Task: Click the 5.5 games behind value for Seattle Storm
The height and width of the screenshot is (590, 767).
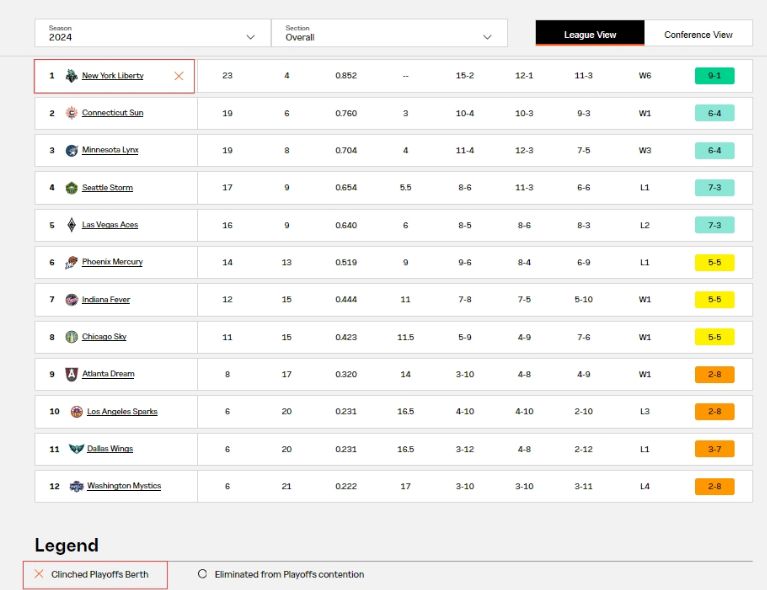Action: [x=406, y=188]
